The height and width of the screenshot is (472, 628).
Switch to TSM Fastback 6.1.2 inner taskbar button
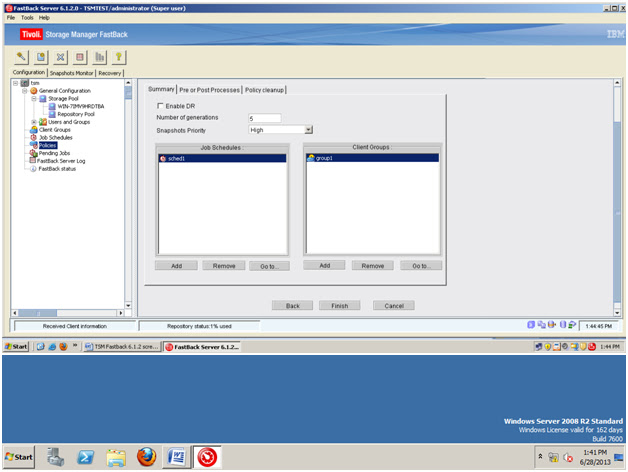click(122, 347)
